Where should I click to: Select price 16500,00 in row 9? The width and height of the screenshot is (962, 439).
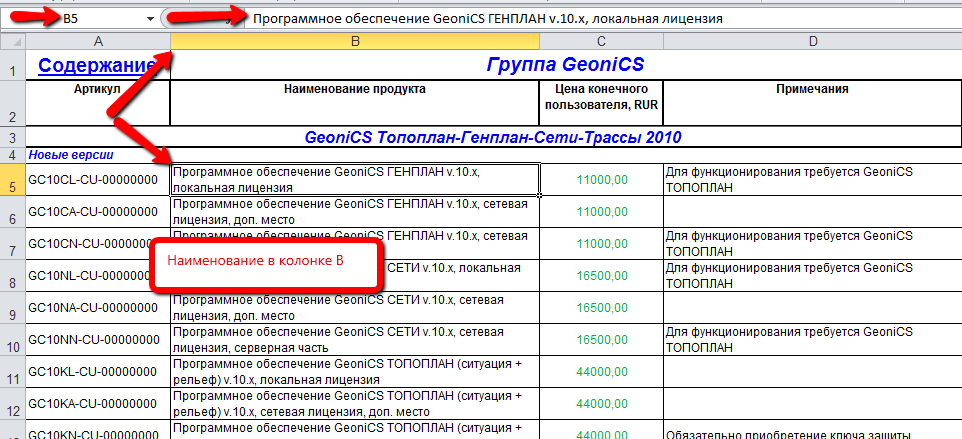click(x=601, y=307)
